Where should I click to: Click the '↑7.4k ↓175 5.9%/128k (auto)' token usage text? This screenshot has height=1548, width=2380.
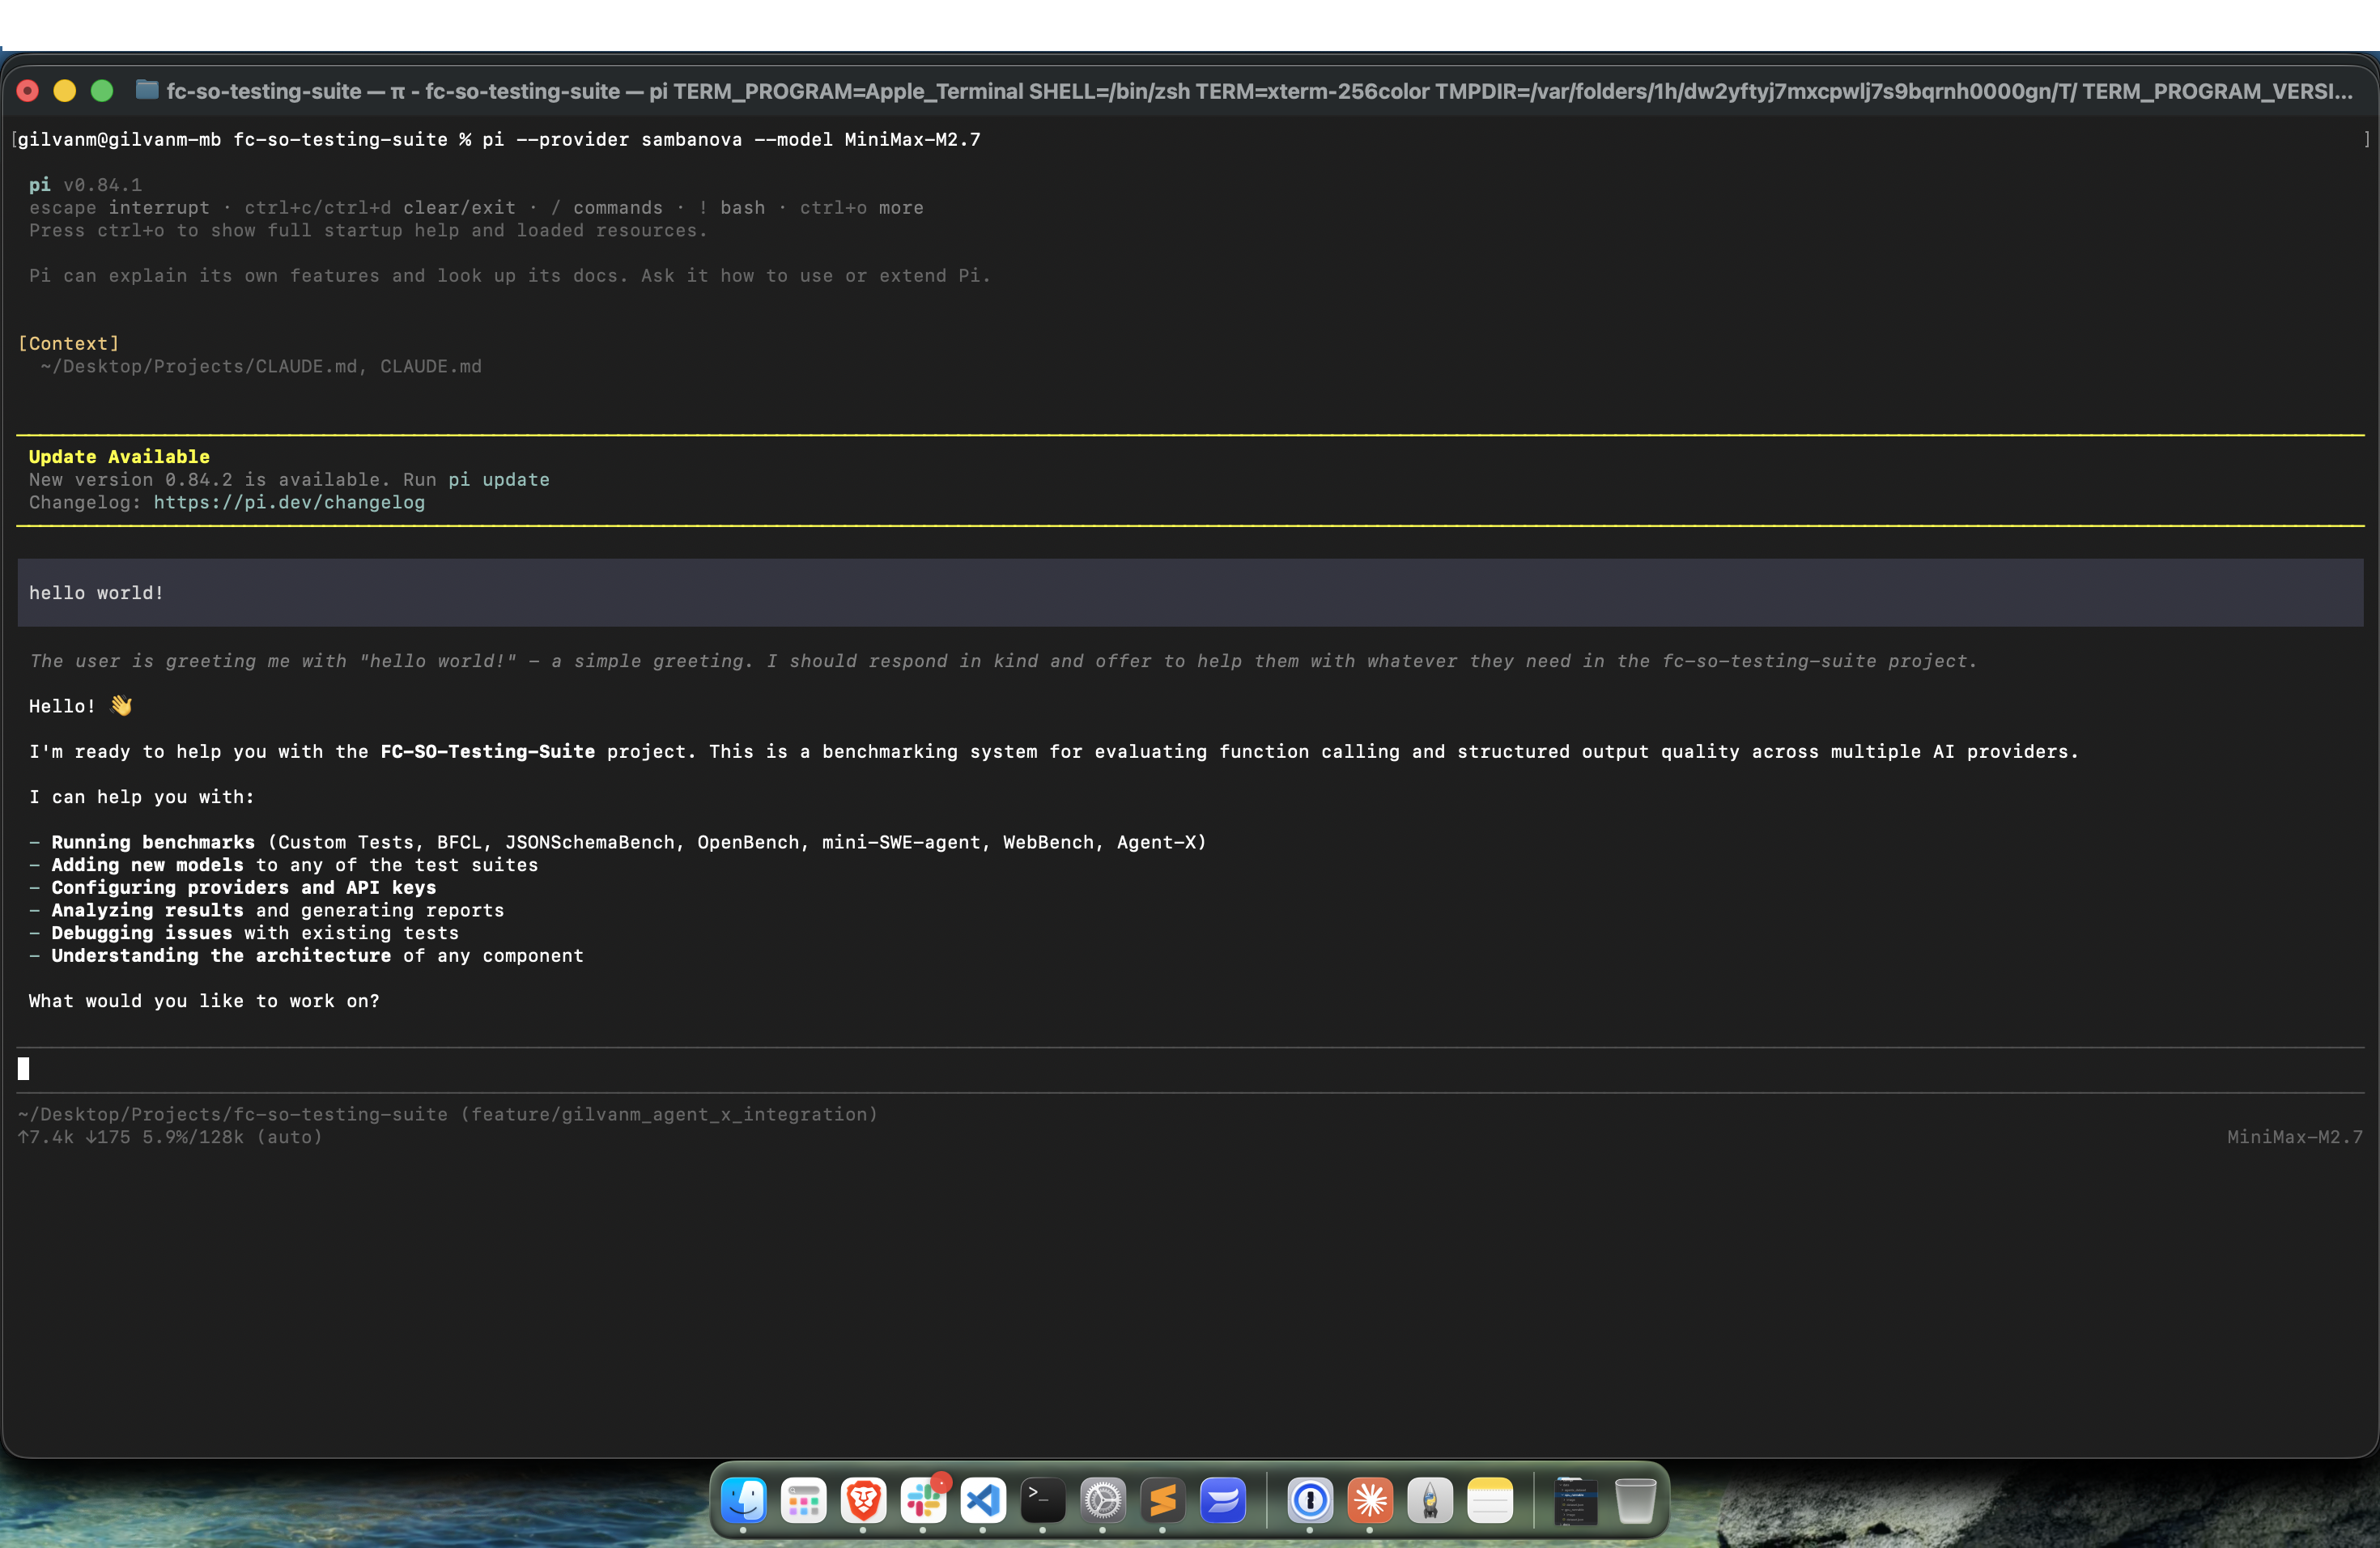tap(170, 1136)
